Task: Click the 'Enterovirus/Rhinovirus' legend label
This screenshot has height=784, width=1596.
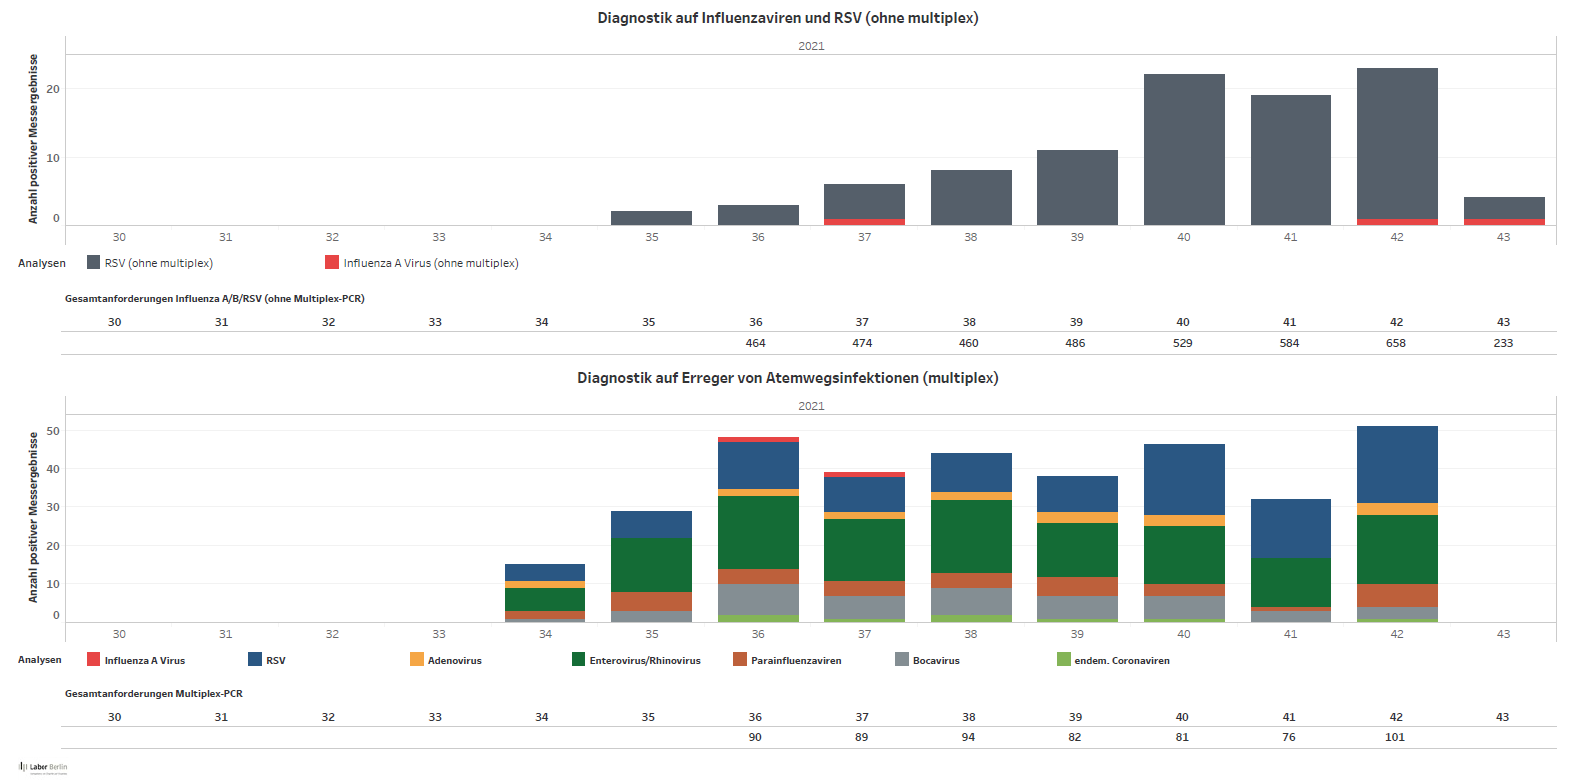Action: pyautogui.click(x=645, y=661)
